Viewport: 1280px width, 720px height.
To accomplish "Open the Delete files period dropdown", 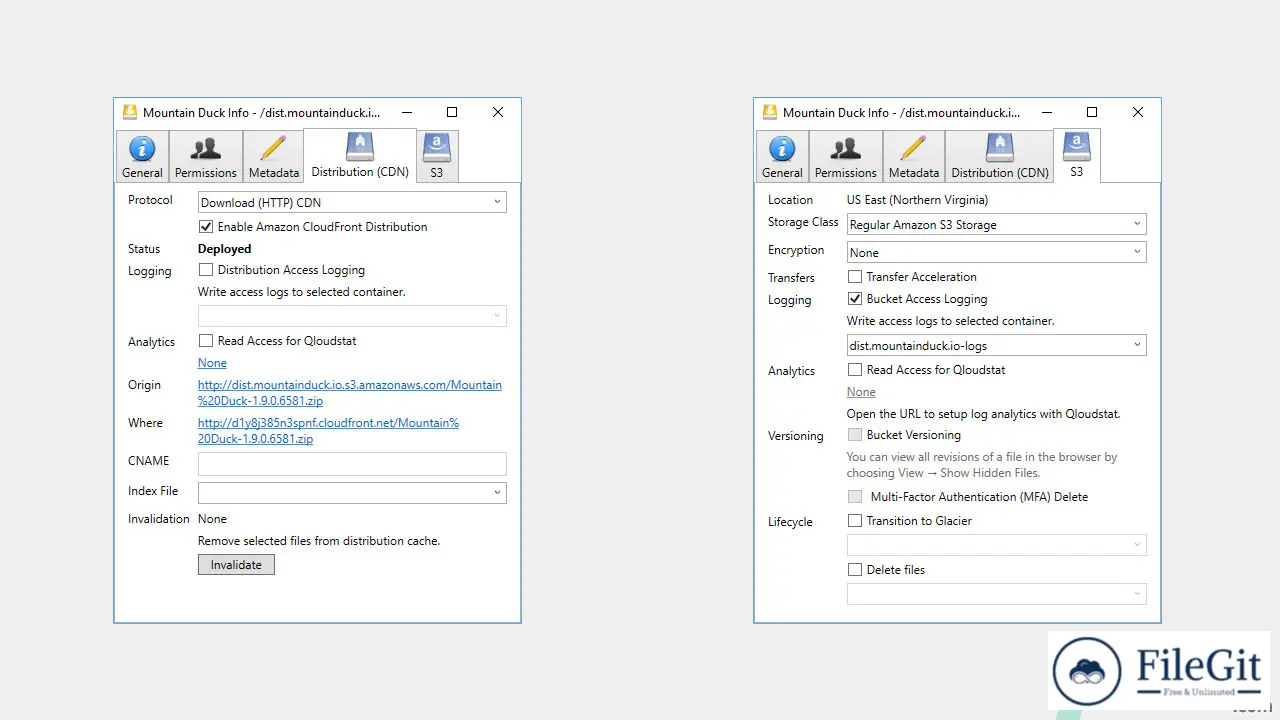I will click(x=996, y=594).
